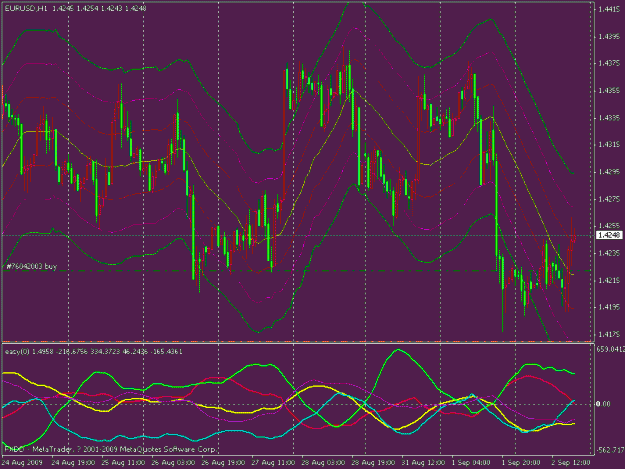Click the 1.4315 price scale label
The image size is (625, 469).
pos(609,145)
